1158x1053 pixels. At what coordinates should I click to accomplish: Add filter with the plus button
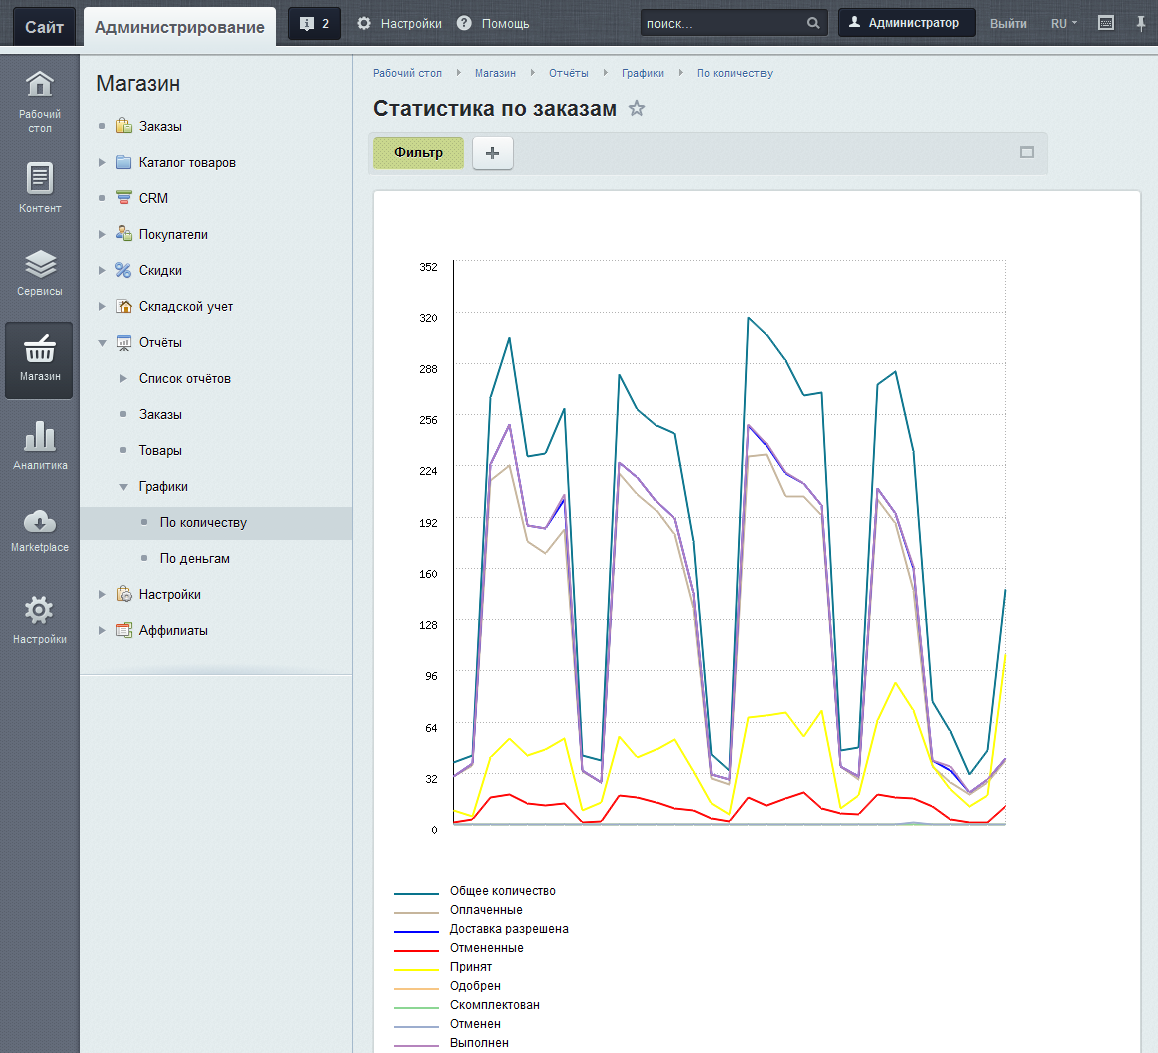(x=493, y=153)
